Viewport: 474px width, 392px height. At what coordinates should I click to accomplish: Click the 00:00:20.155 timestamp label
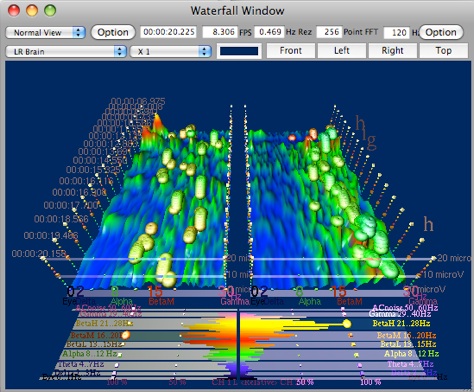click(39, 254)
